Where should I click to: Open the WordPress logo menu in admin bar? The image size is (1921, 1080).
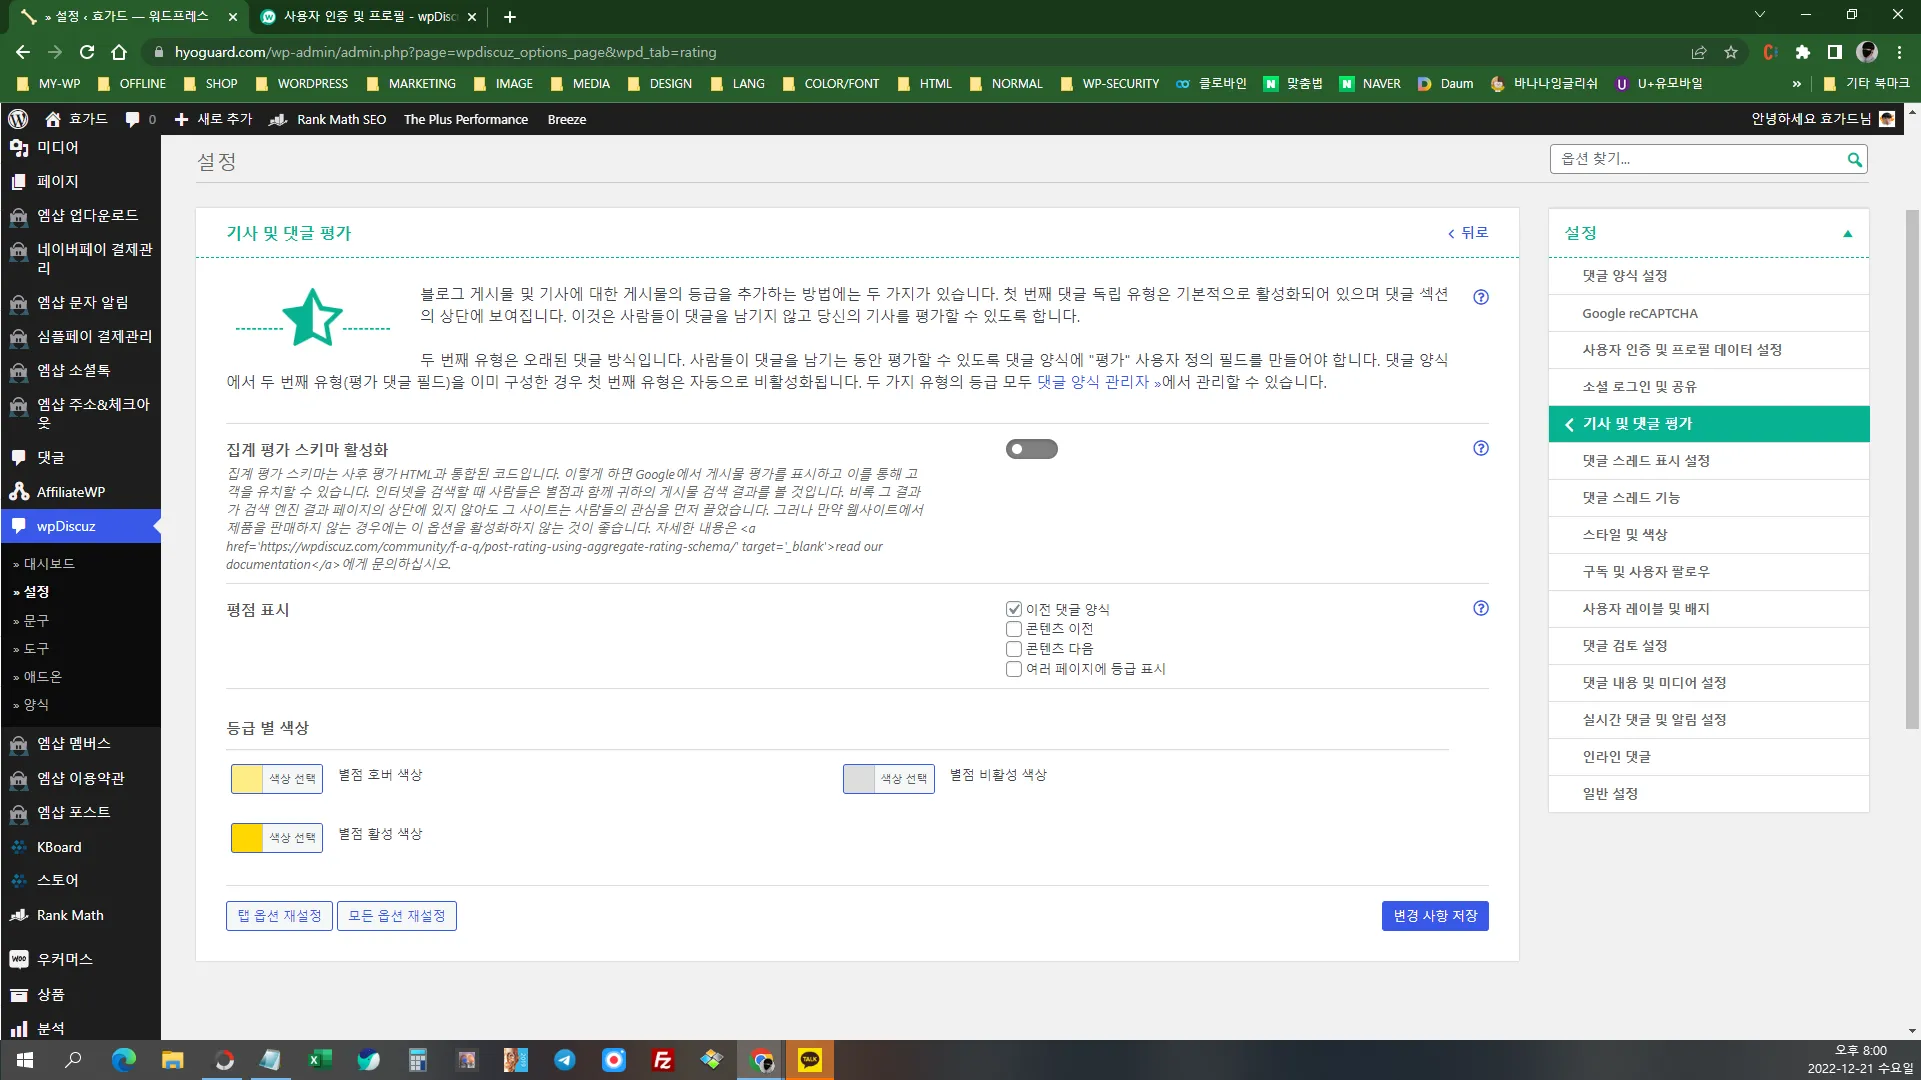coord(18,119)
